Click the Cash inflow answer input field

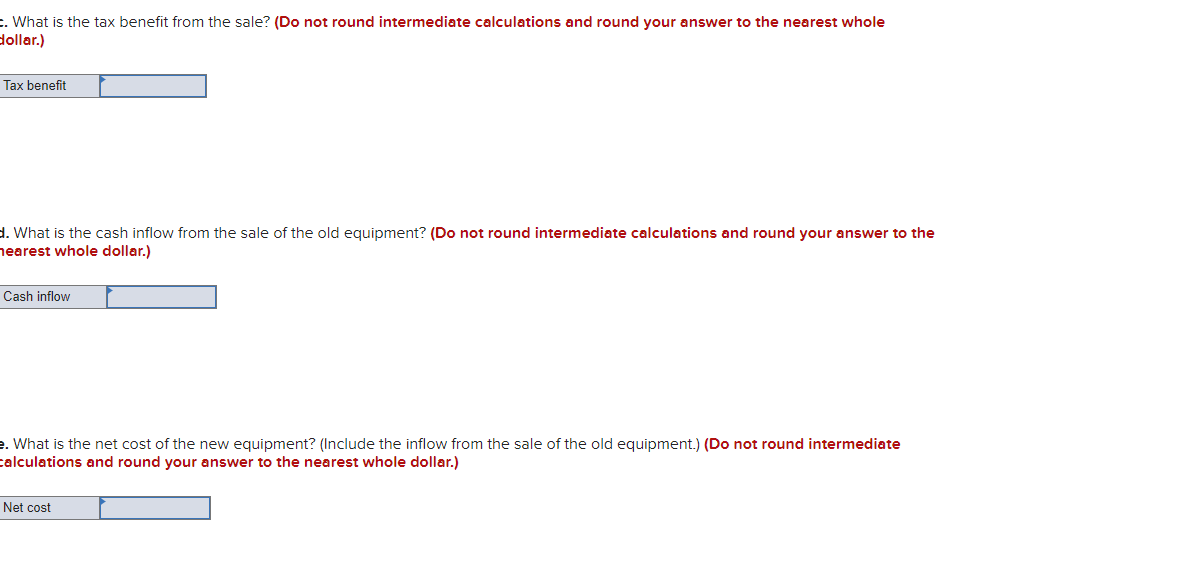click(x=162, y=297)
